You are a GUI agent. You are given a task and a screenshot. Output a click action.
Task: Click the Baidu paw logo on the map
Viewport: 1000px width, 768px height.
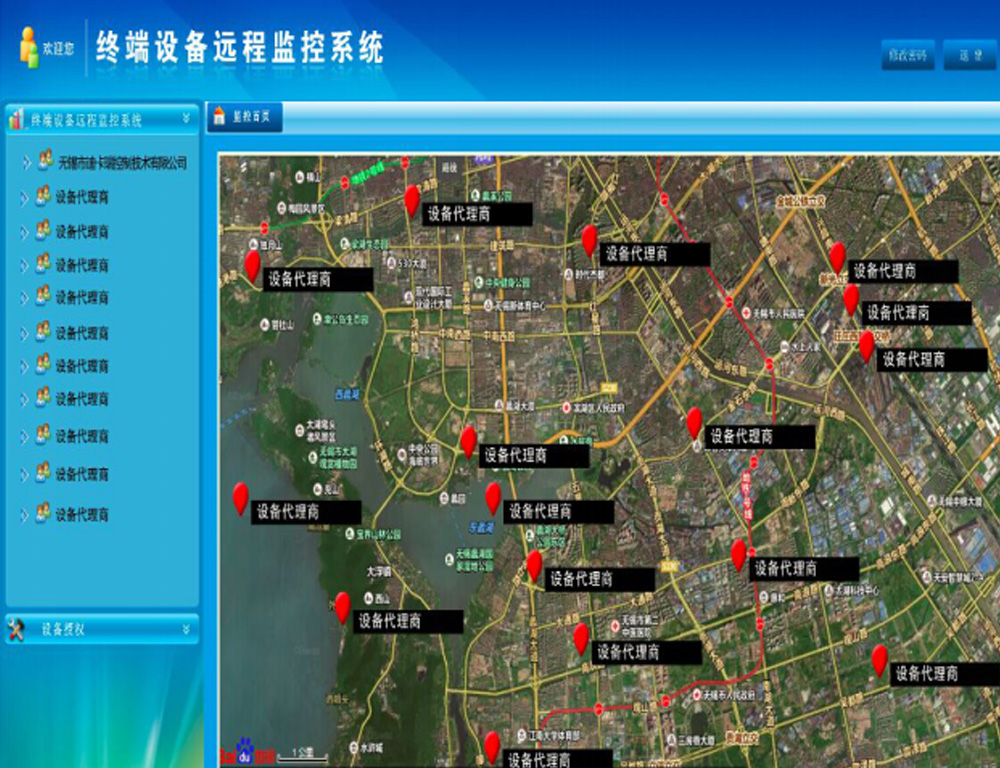(x=245, y=751)
